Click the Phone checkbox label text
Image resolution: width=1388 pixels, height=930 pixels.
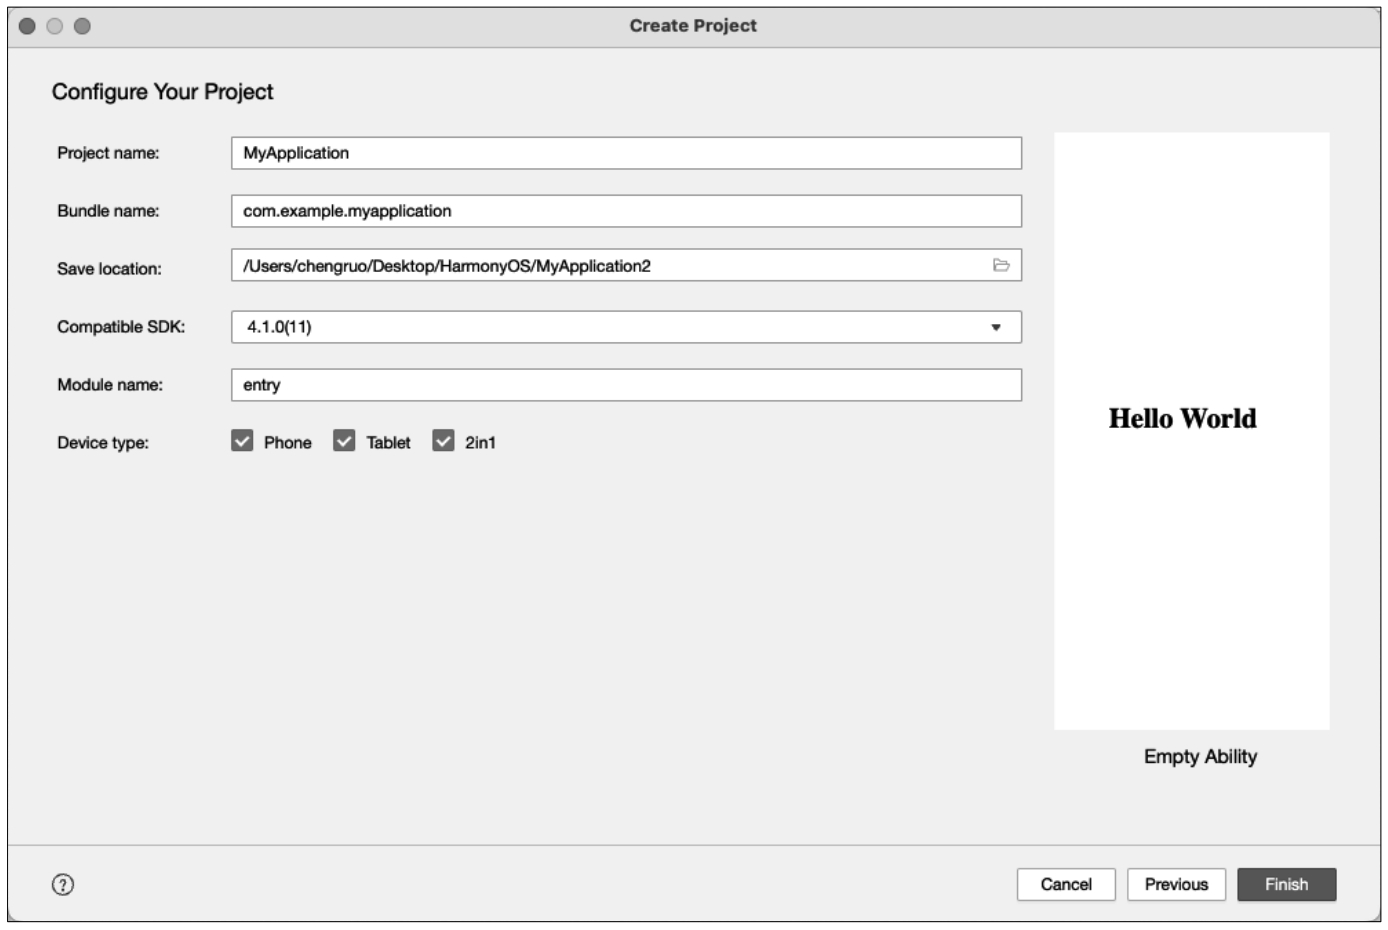(x=287, y=442)
